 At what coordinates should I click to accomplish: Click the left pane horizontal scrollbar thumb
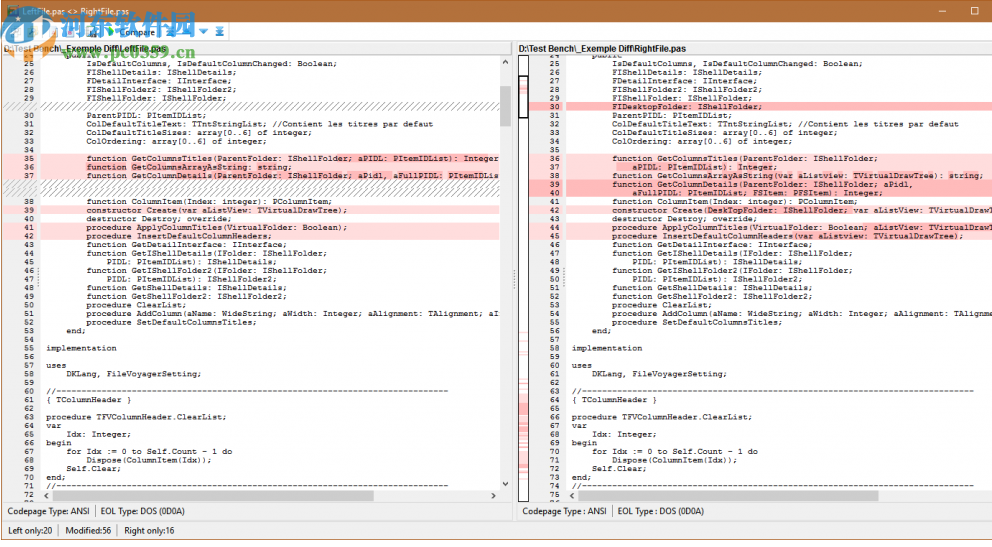pos(213,496)
